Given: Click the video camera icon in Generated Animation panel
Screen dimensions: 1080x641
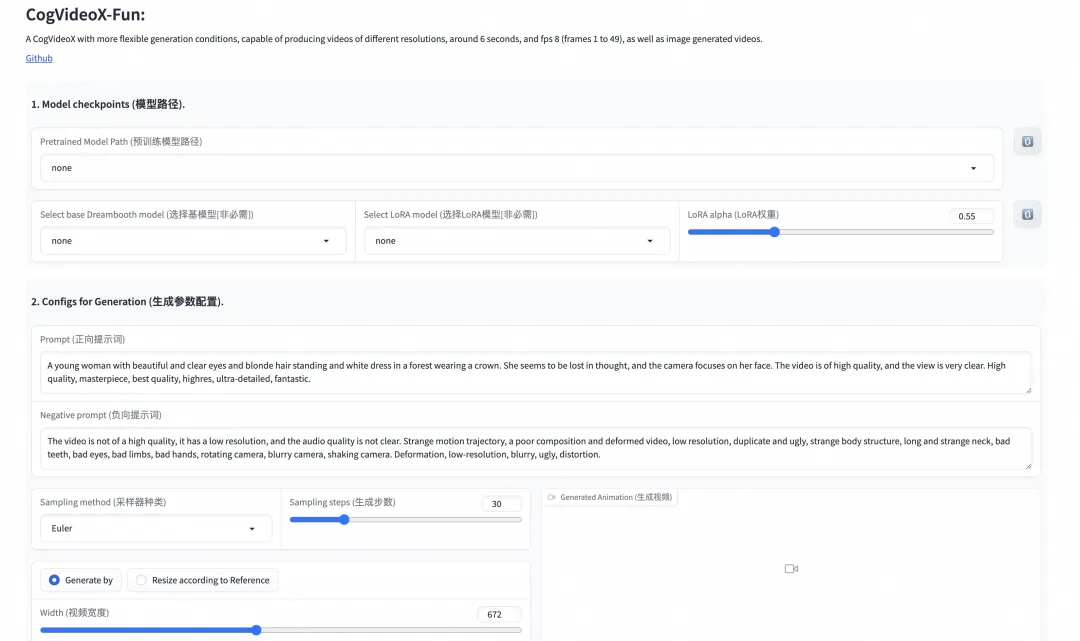Looking at the screenshot, I should pyautogui.click(x=791, y=568).
